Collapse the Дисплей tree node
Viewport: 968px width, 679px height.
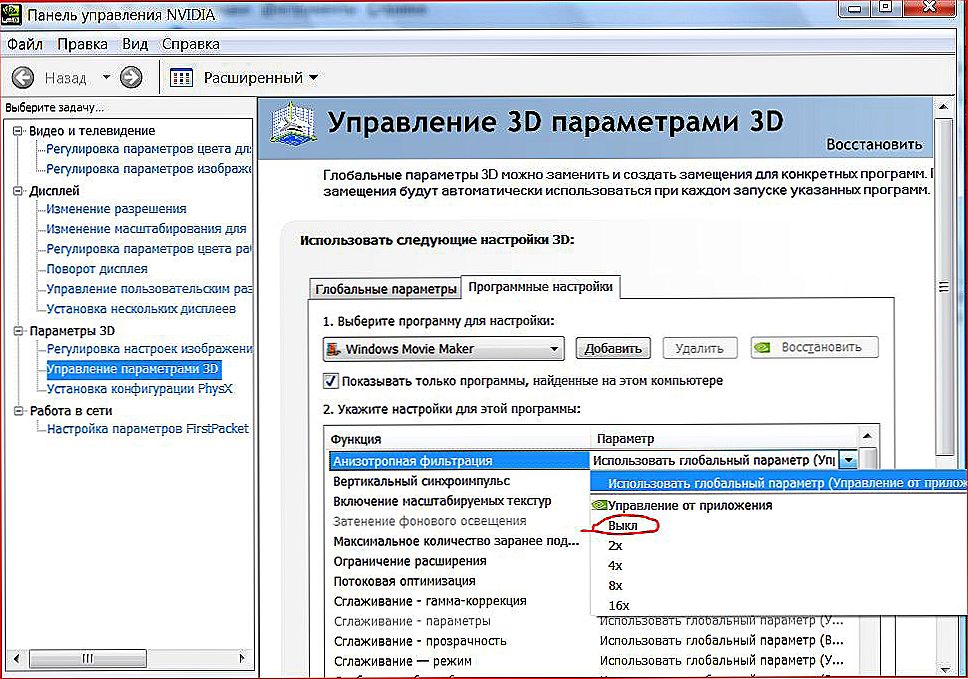[x=18, y=191]
